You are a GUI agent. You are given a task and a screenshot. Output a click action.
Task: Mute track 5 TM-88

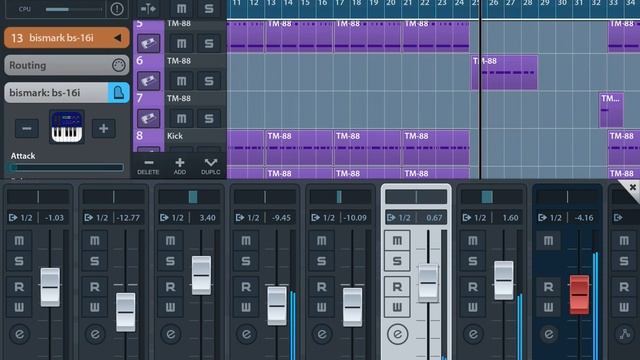(x=182, y=43)
